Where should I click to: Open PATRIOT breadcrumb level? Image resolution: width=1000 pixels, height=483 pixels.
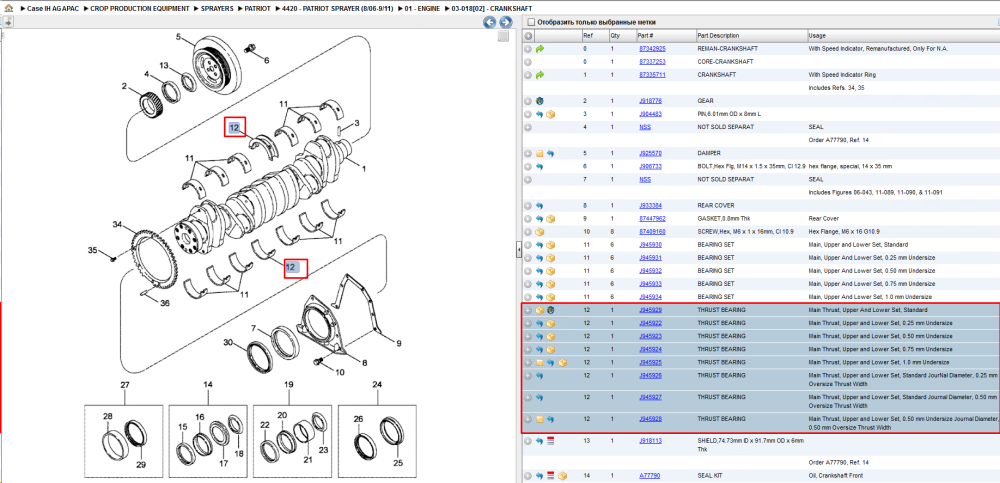[x=257, y=9]
